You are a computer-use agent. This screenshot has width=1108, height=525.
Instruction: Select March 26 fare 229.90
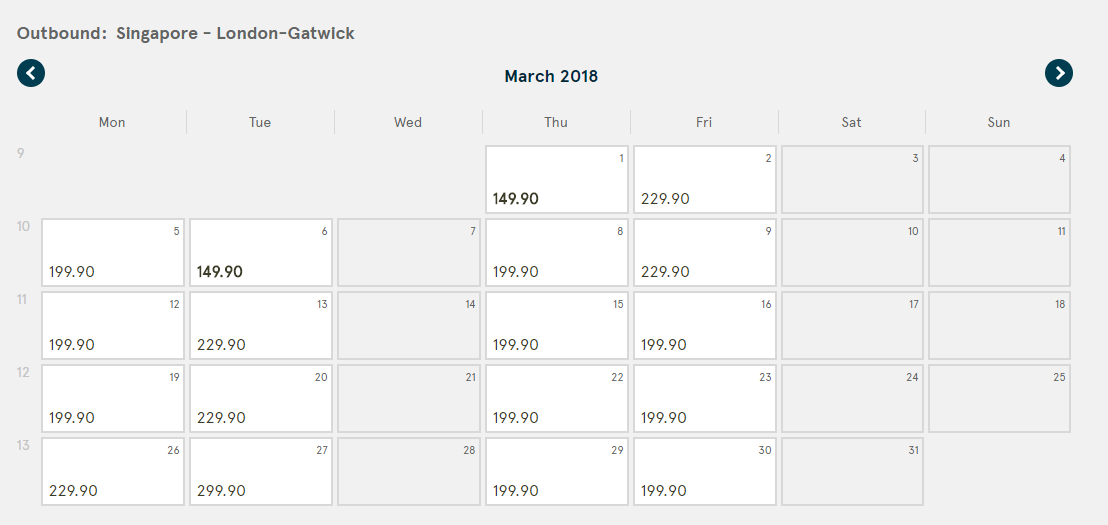click(113, 471)
